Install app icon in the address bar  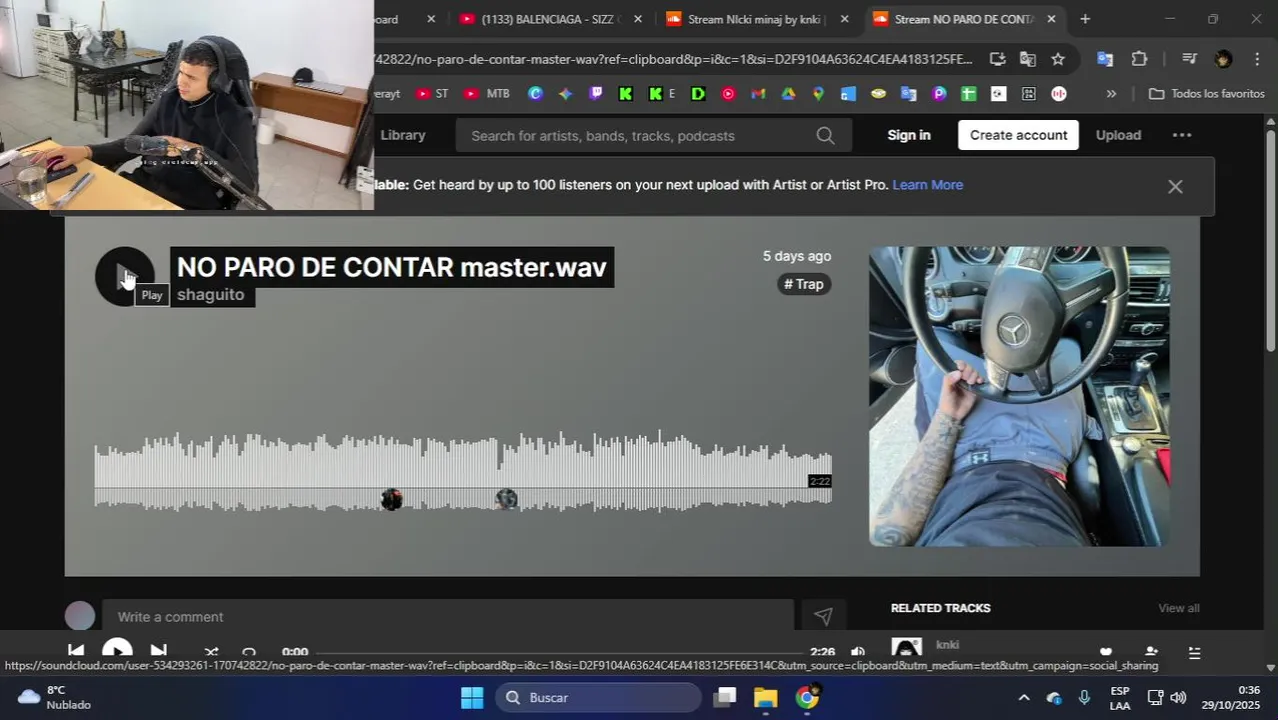click(997, 59)
